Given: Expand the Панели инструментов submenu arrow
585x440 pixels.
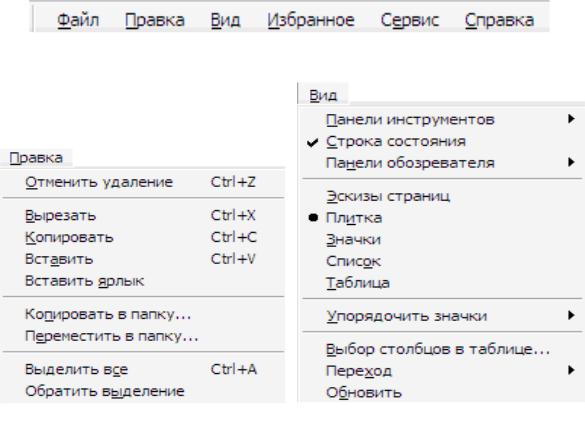Looking at the screenshot, I should [571, 119].
